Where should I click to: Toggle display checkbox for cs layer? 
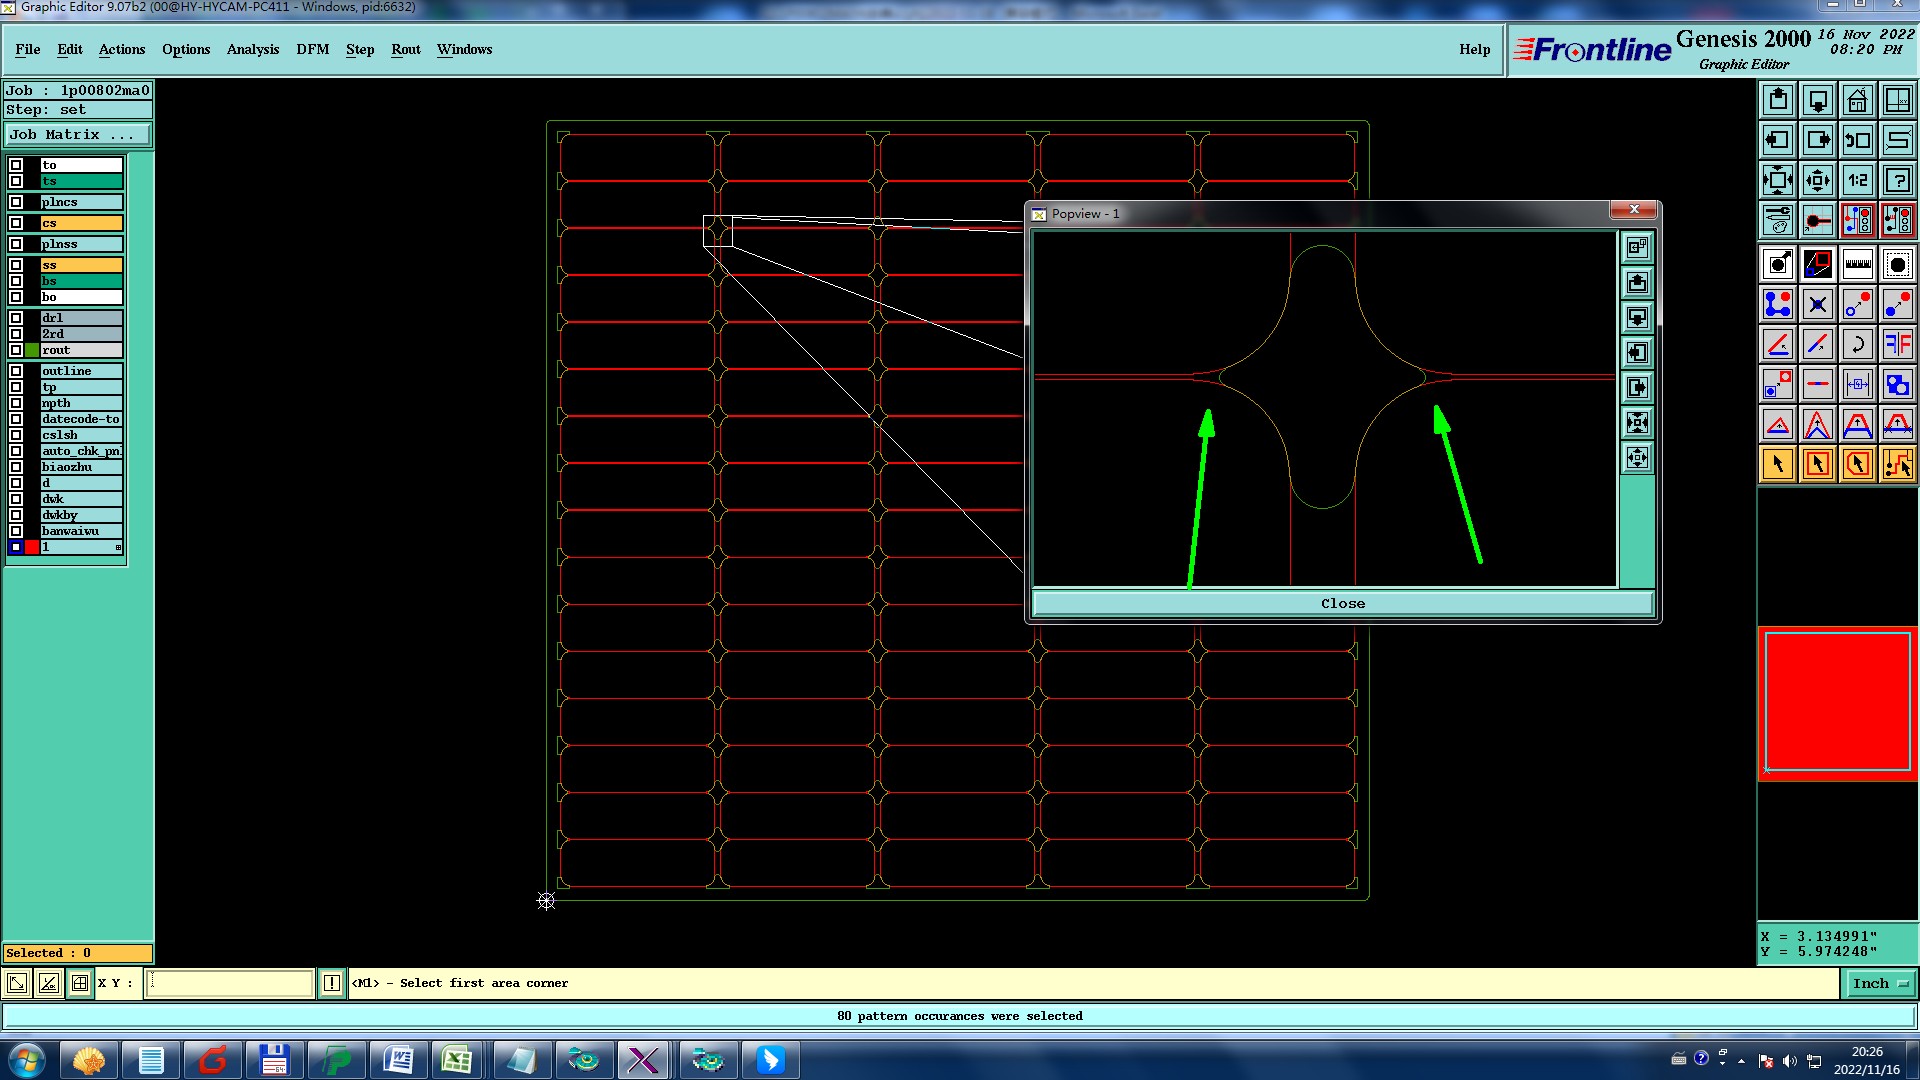pos(16,223)
